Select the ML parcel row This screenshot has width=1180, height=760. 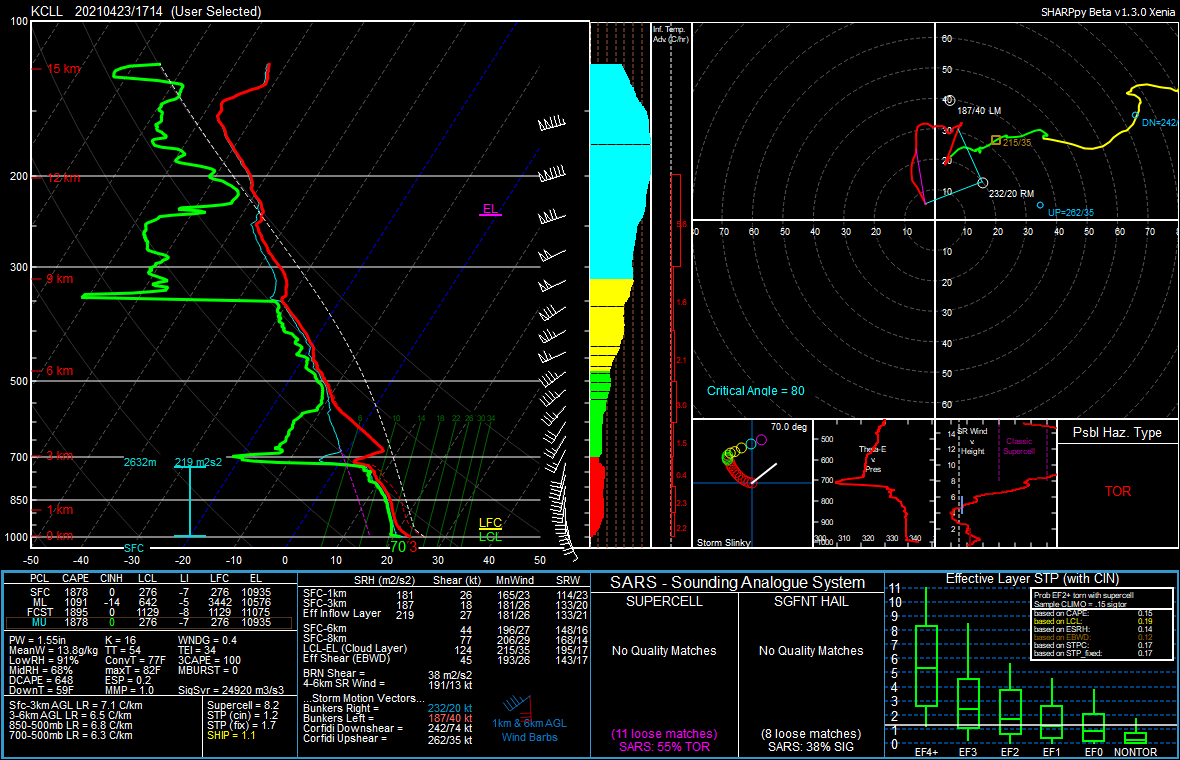click(148, 602)
